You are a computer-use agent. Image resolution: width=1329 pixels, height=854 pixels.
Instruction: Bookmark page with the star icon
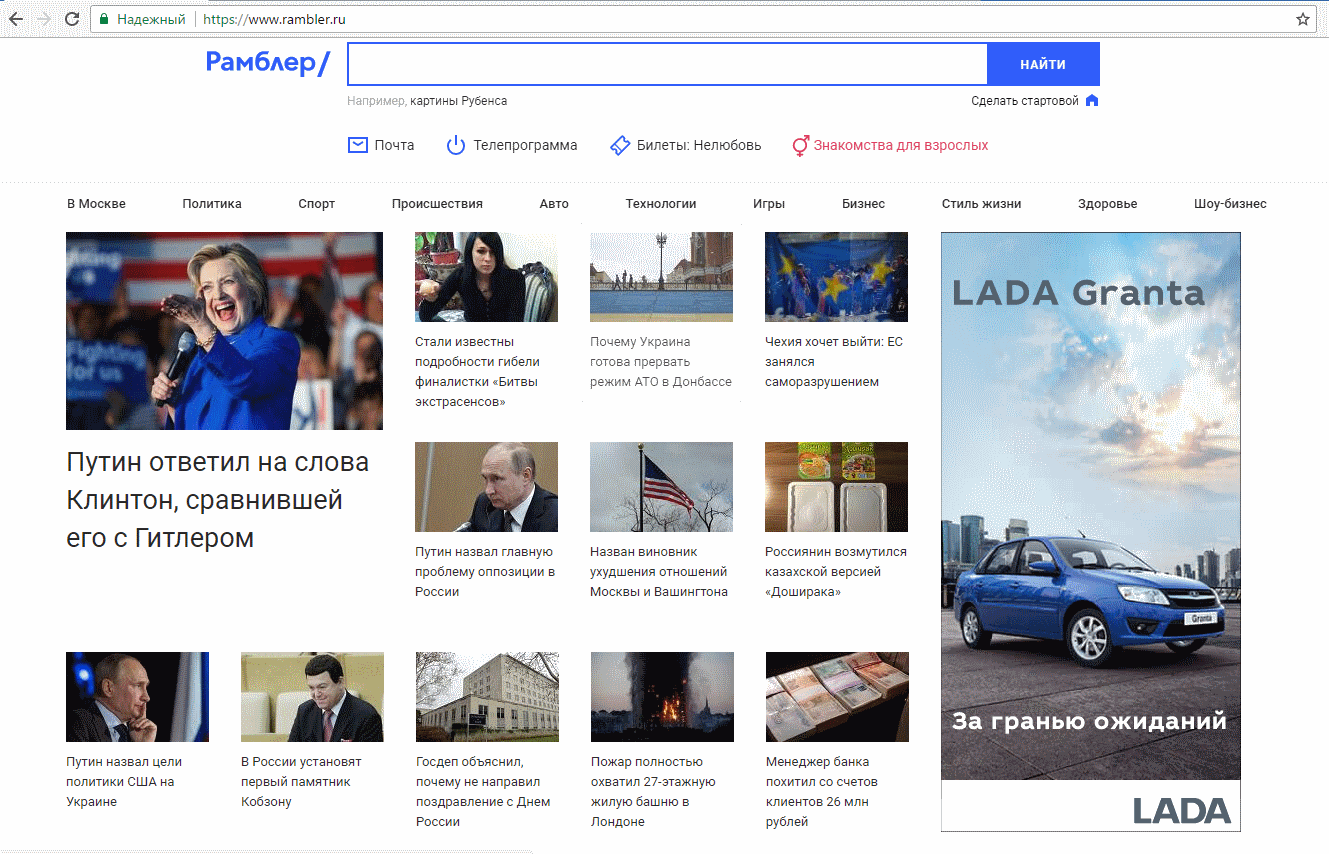click(1303, 19)
